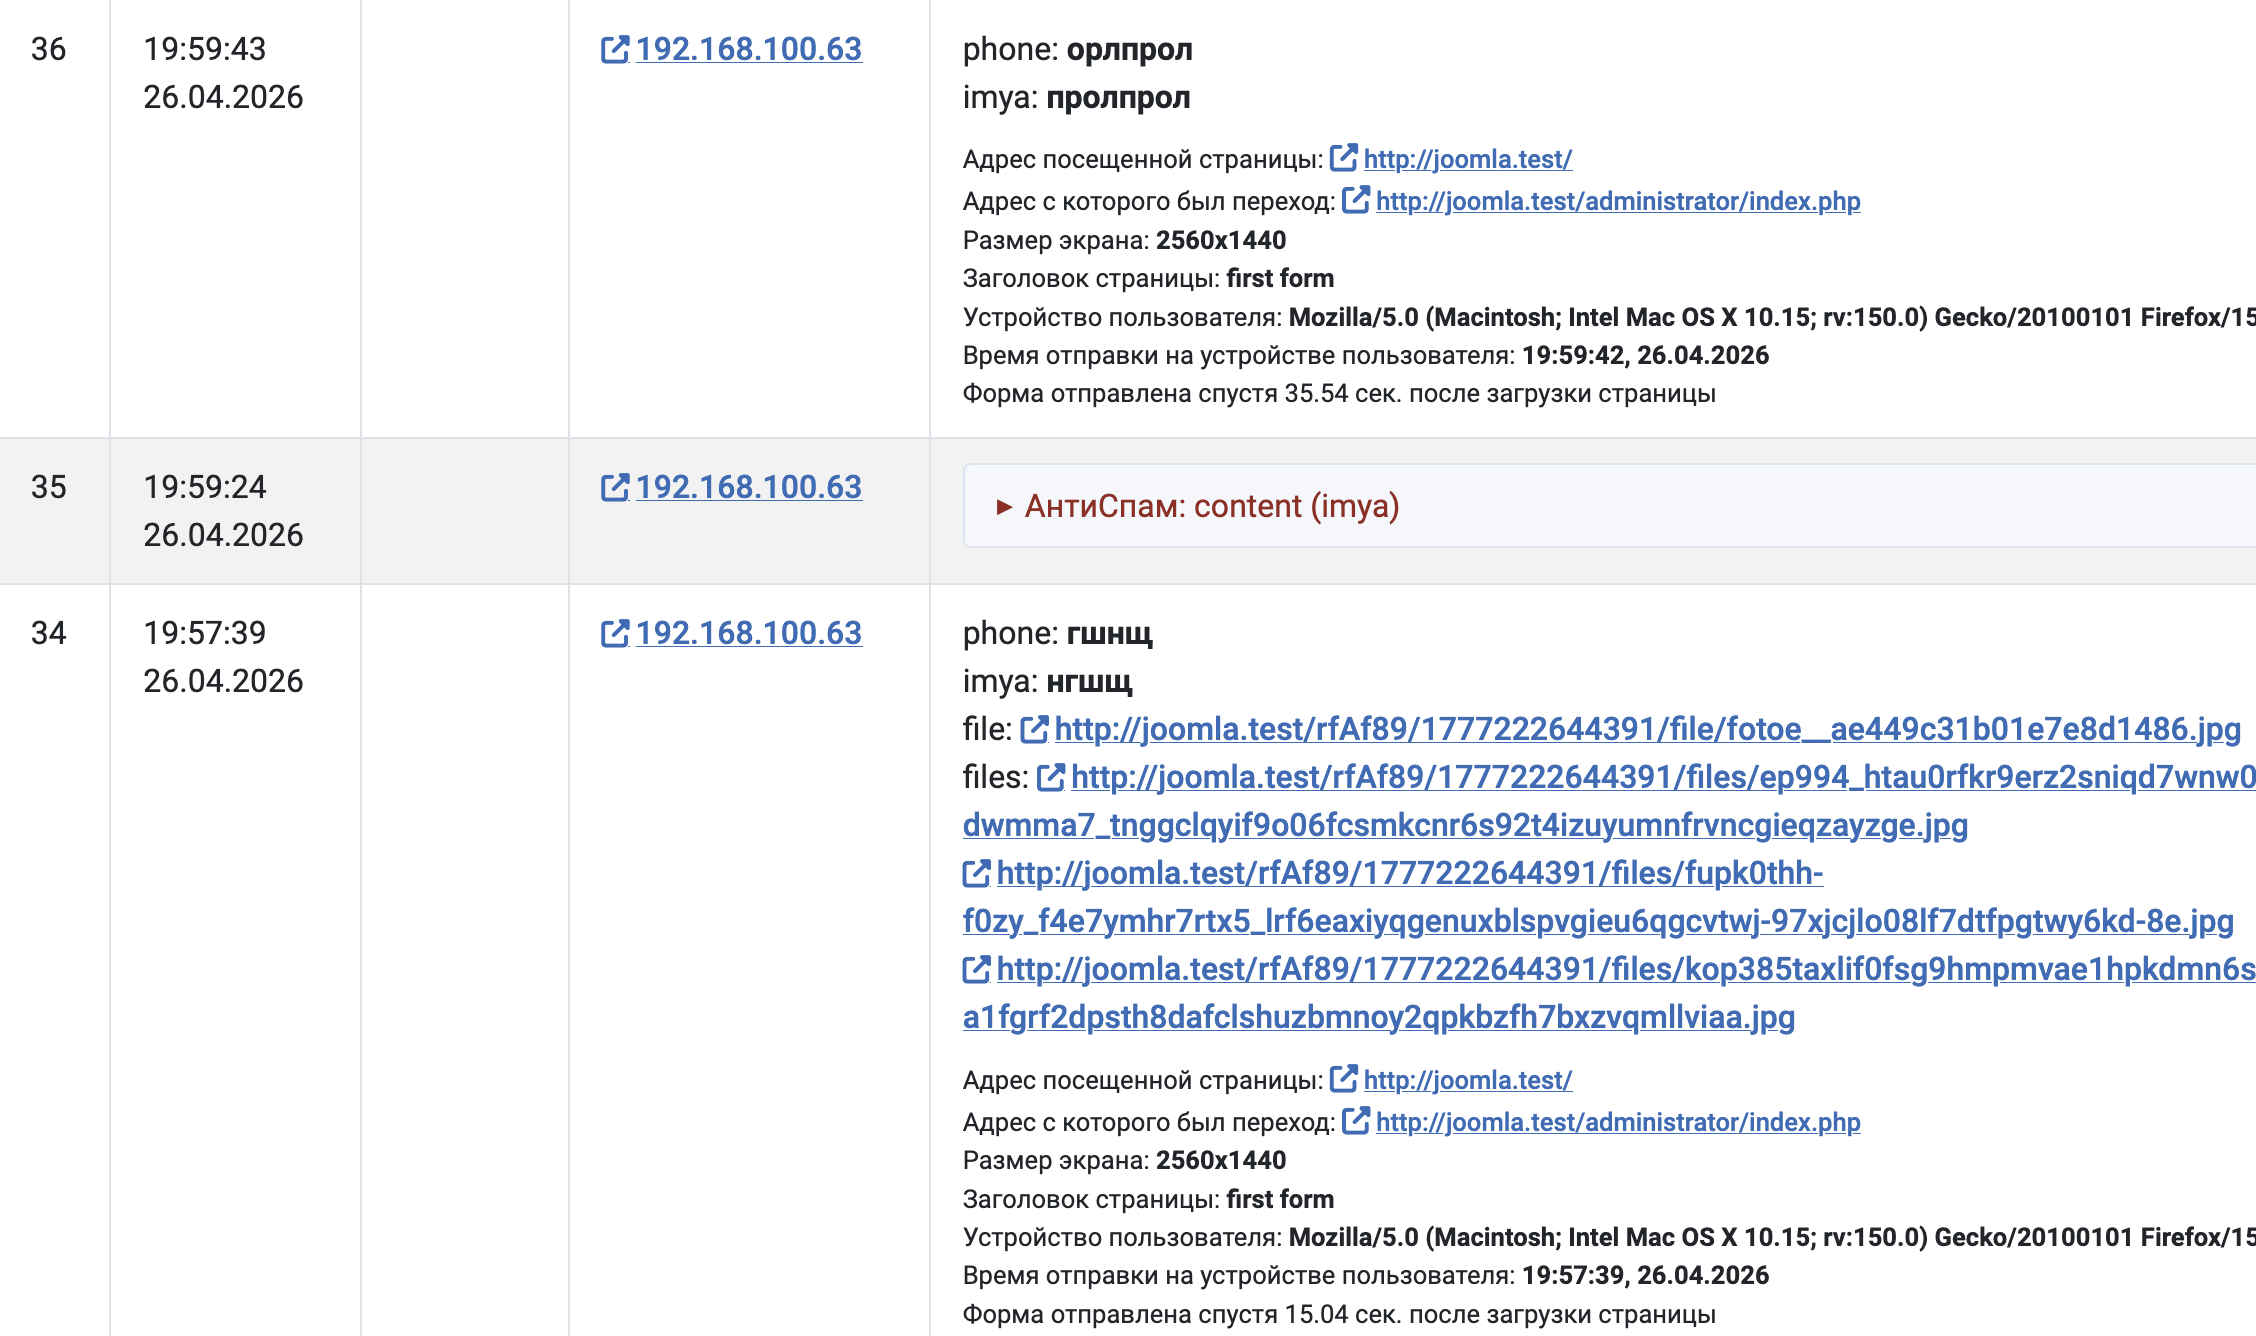This screenshot has width=2256, height=1336.
Task: Click external icon before fupk0thh file link
Action: 976,874
